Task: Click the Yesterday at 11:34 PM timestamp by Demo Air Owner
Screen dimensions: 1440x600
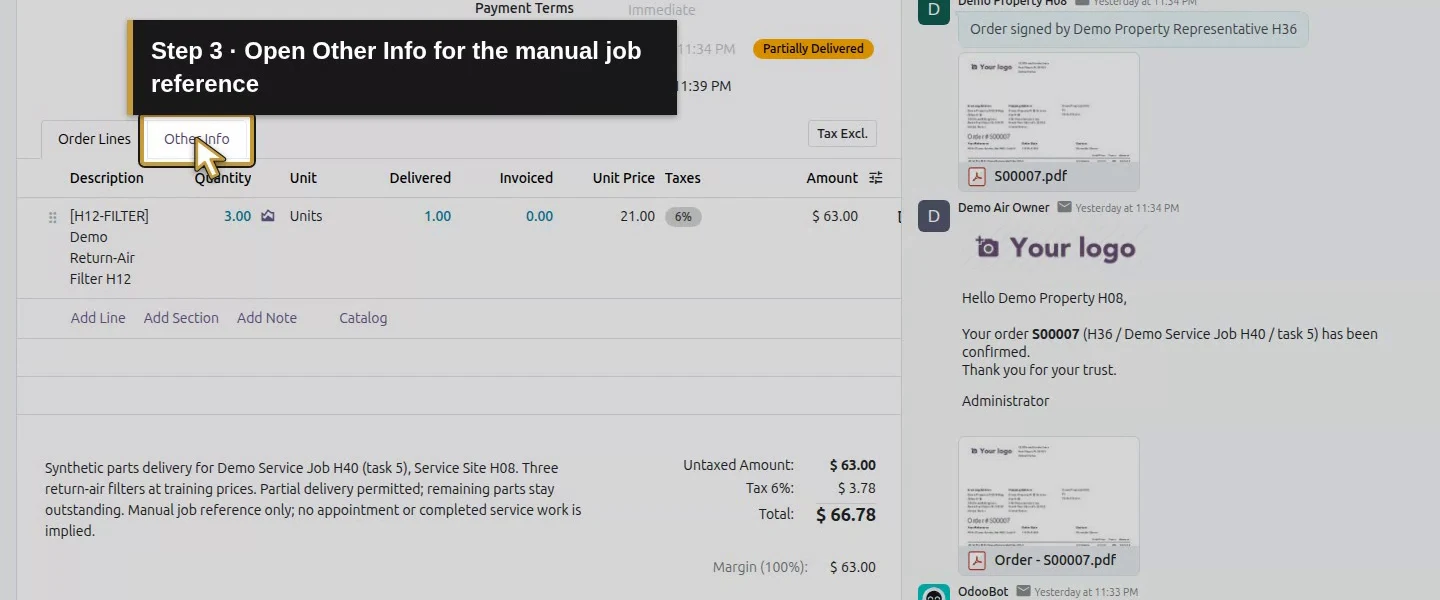Action: [x=1127, y=208]
